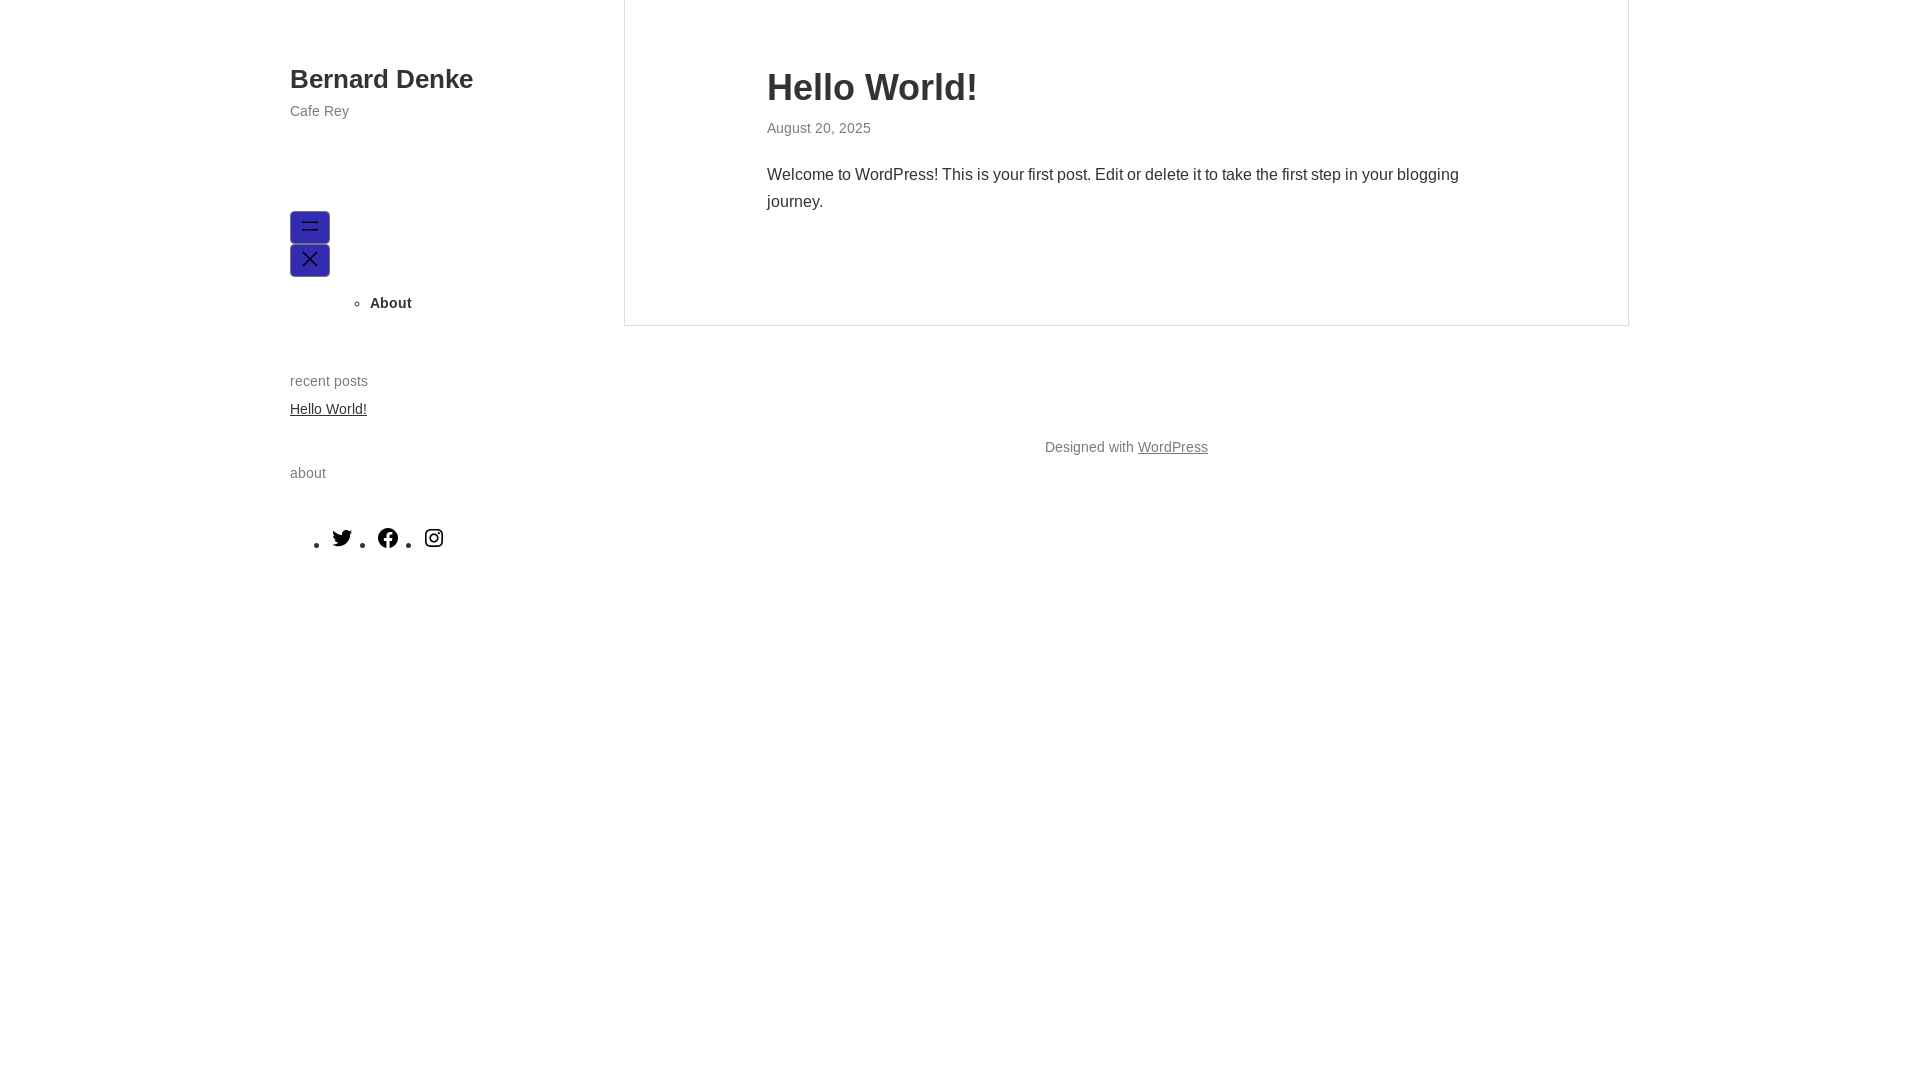The image size is (1920, 1080).
Task: Click the Hello World! post heading
Action: tap(872, 88)
